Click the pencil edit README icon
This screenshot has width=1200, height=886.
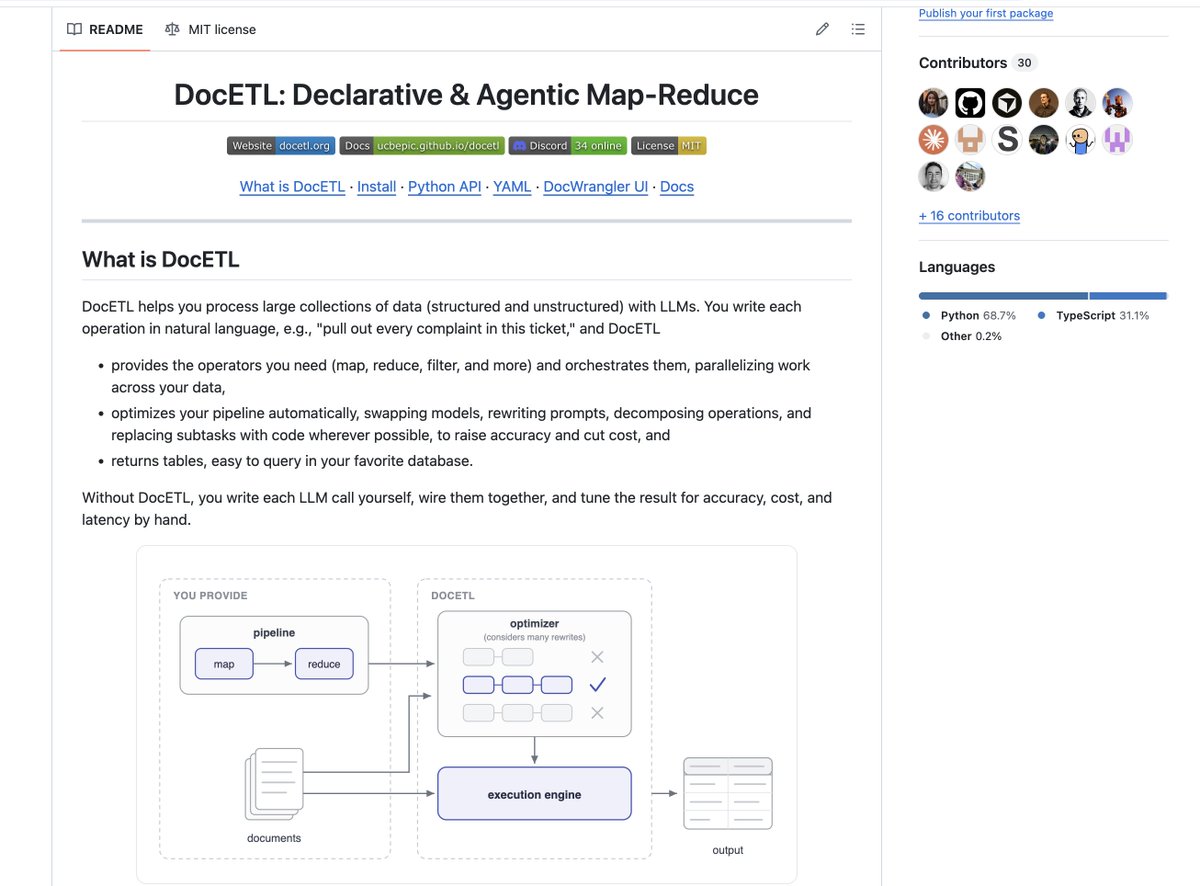click(x=822, y=29)
